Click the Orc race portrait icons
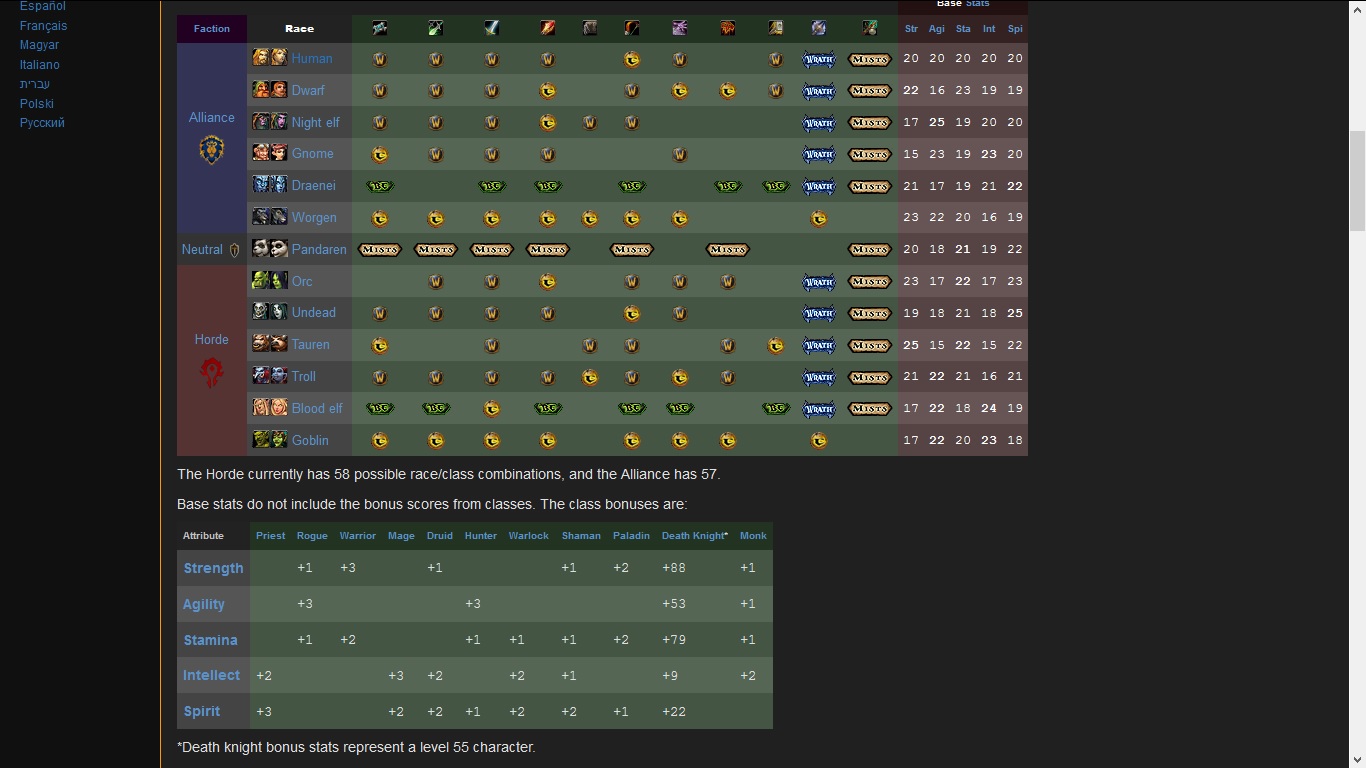This screenshot has width=1366, height=768. tap(270, 281)
